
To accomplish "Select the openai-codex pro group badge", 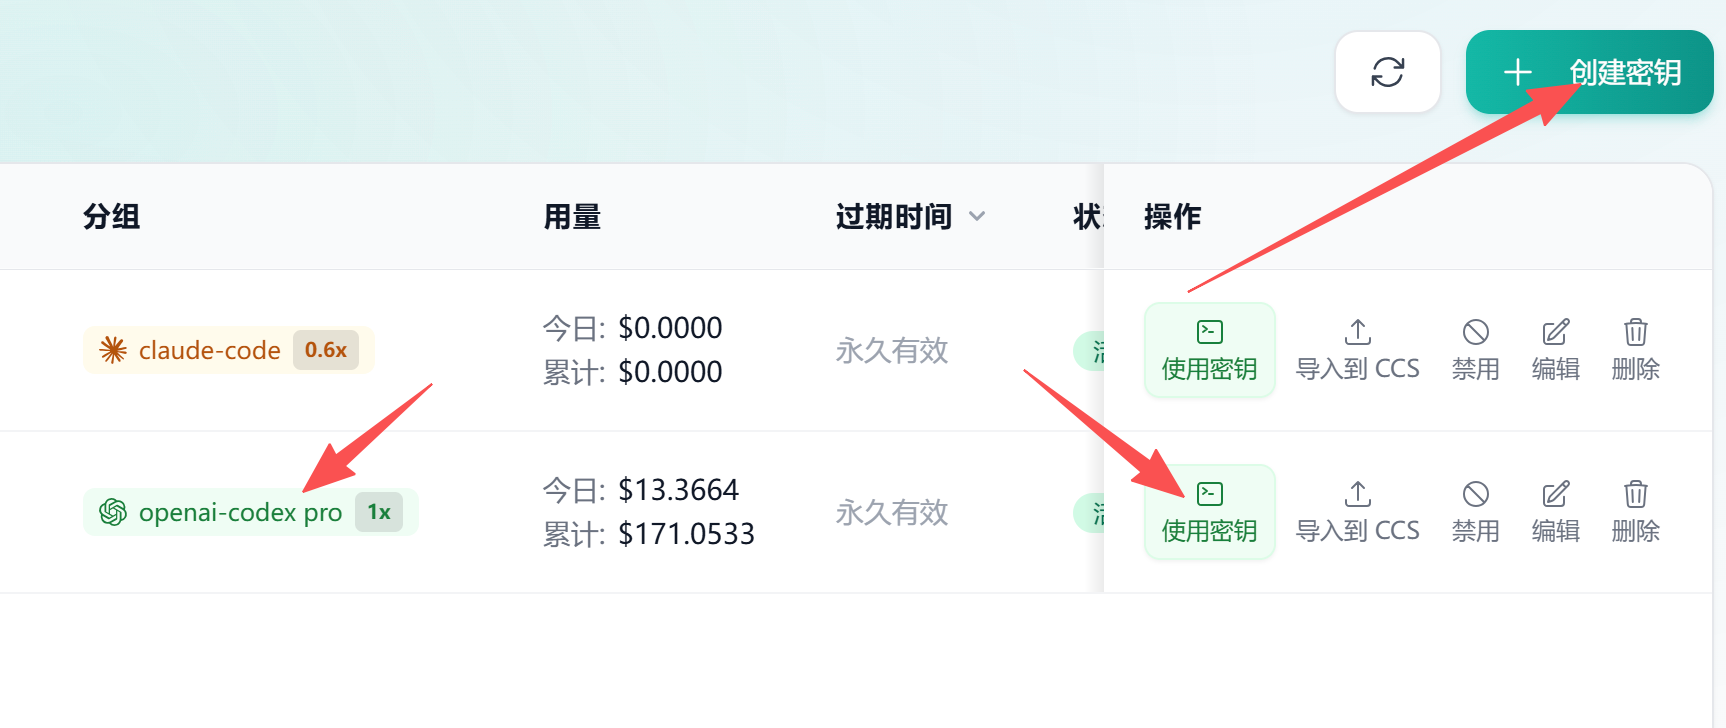I will point(251,512).
